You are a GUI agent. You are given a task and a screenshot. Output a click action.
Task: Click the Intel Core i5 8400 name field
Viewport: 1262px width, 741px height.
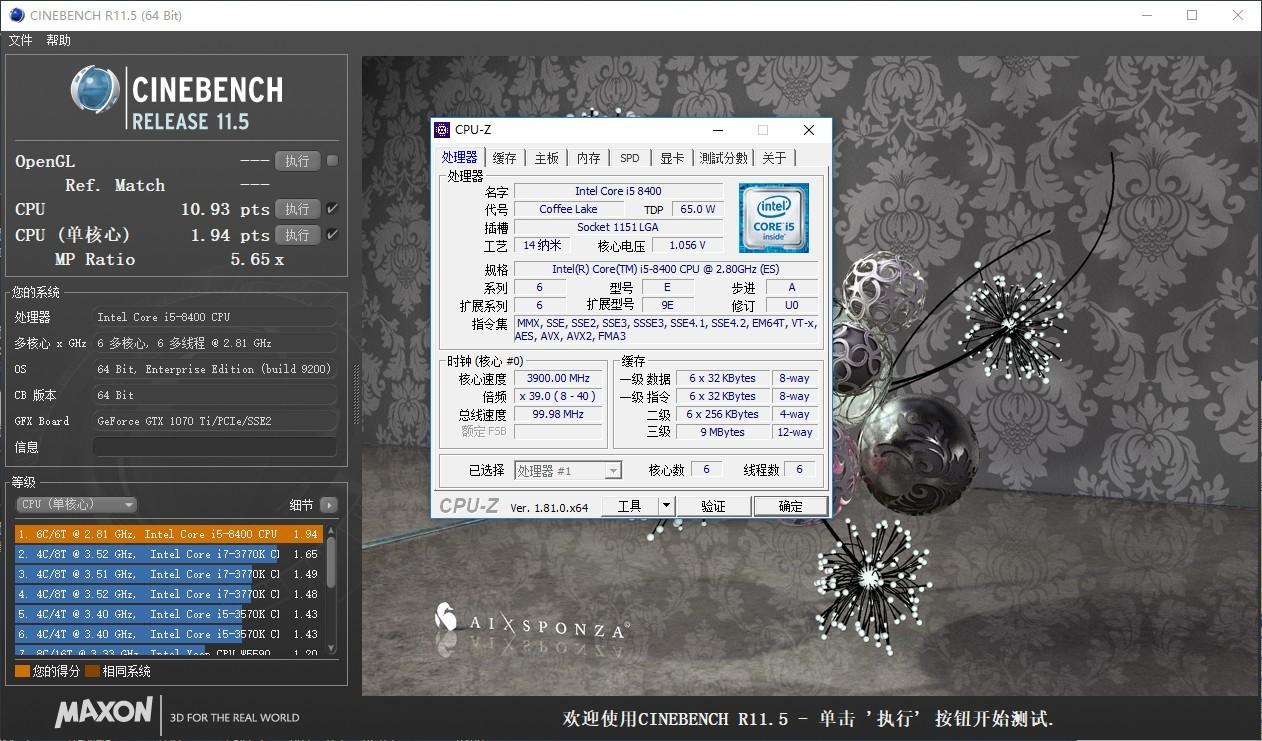[x=618, y=191]
